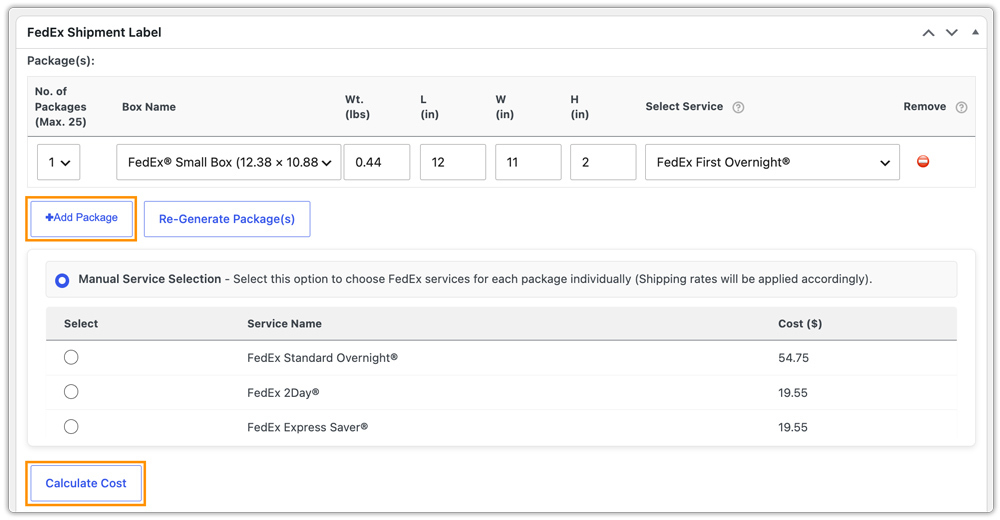Open the number of packages dropdown
This screenshot has width=1000, height=520.
pos(59,162)
